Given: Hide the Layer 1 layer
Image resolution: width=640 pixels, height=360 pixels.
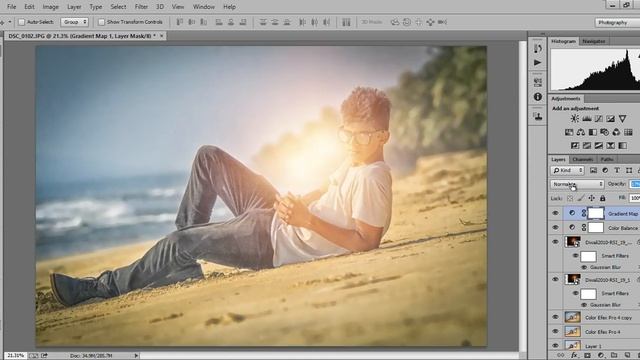Looking at the screenshot, I should [555, 346].
